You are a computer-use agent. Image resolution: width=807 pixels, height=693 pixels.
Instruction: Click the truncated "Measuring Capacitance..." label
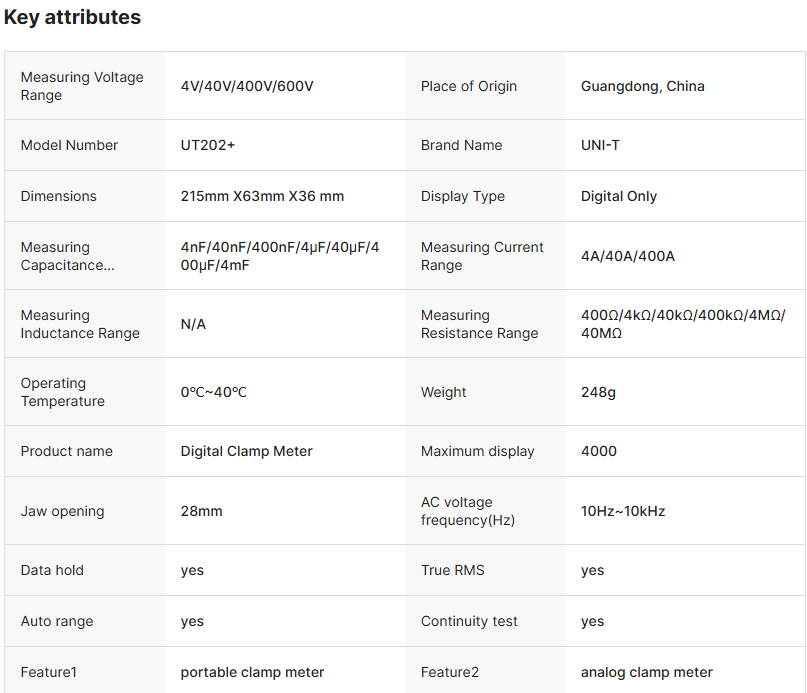point(67,256)
